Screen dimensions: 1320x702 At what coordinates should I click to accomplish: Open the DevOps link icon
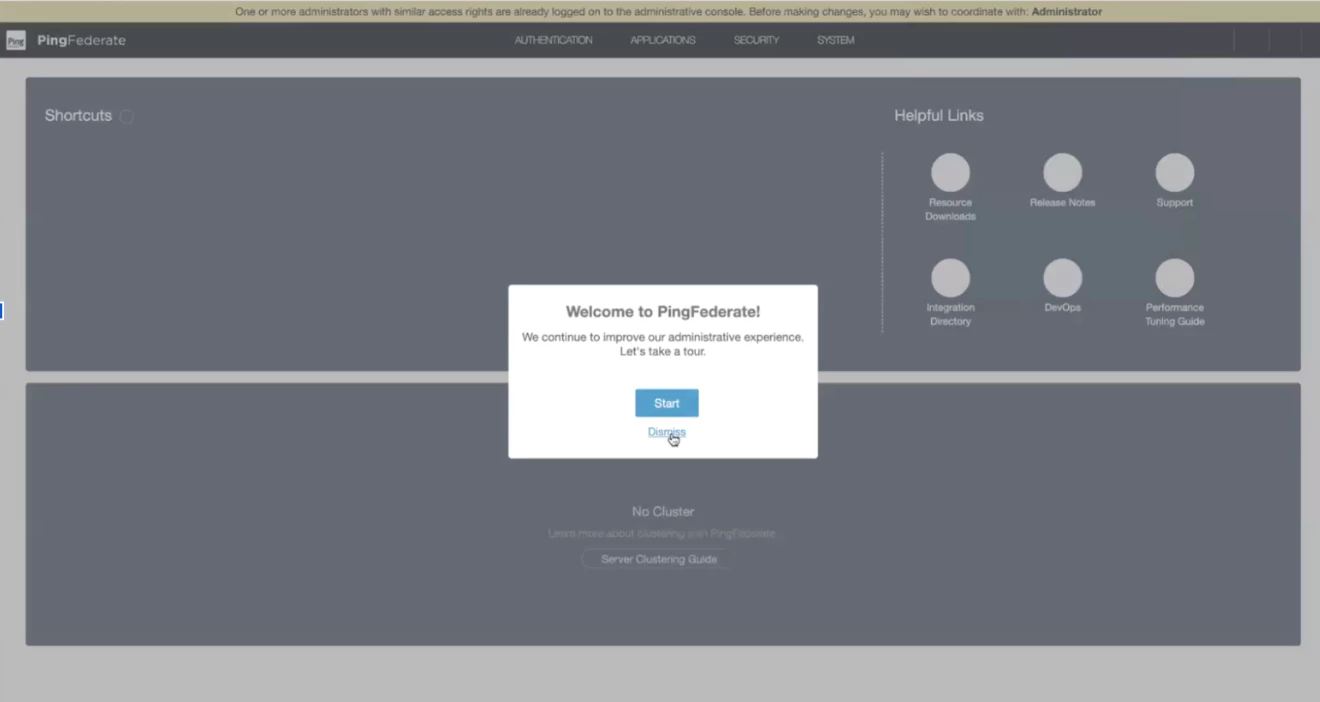click(1062, 277)
